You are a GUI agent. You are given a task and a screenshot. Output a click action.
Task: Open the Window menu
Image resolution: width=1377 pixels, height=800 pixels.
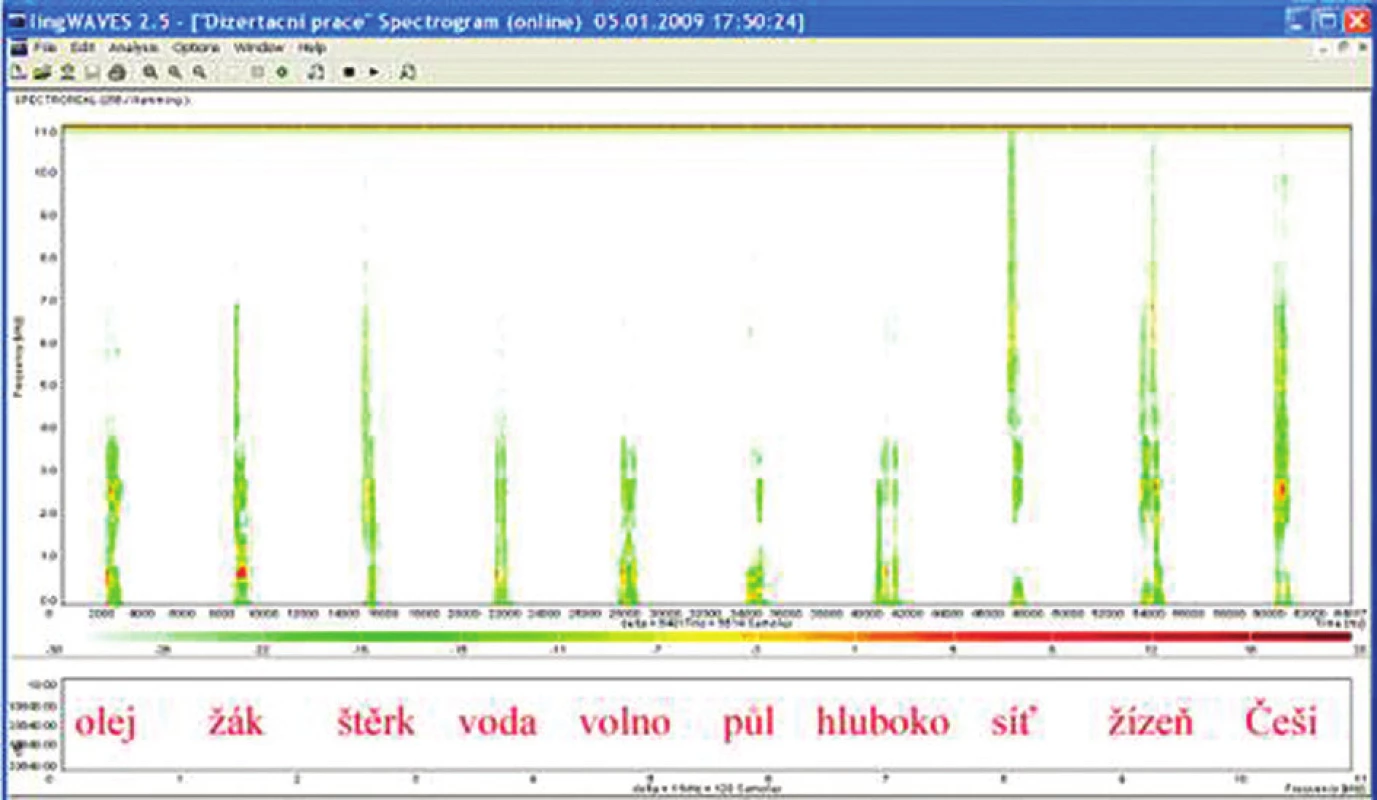coord(259,48)
